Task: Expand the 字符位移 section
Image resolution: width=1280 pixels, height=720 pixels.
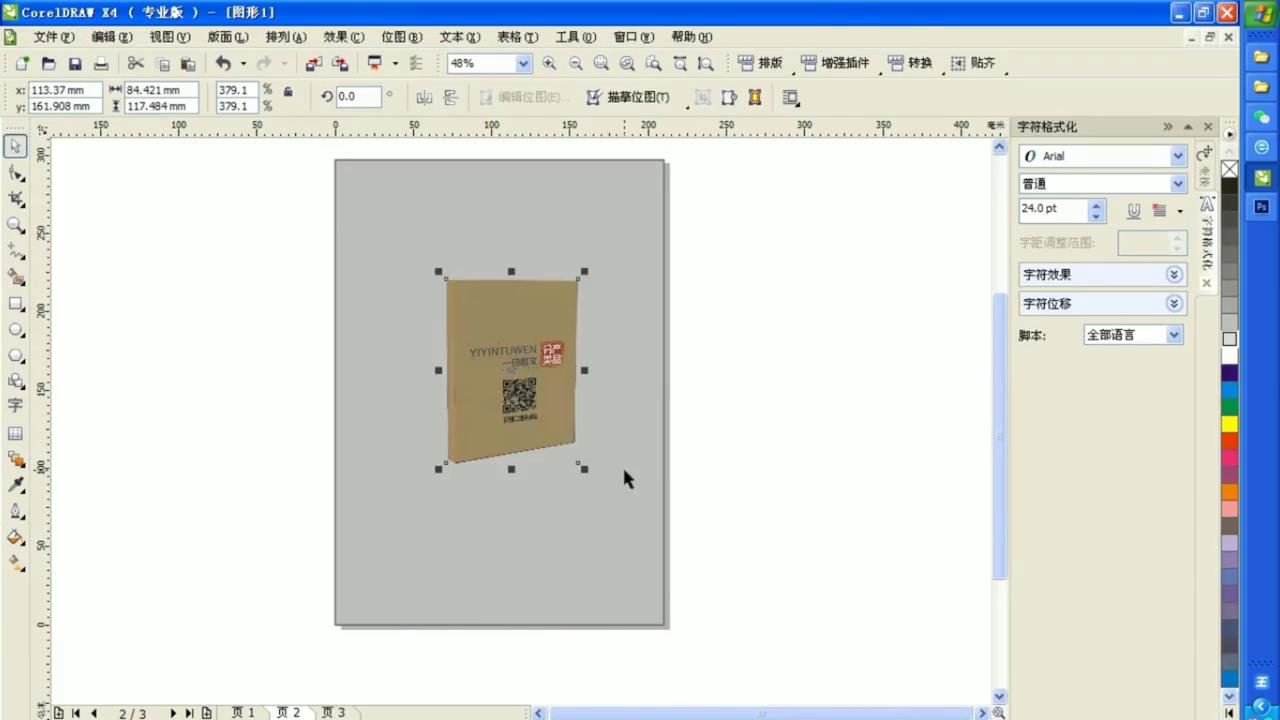Action: click(x=1174, y=304)
